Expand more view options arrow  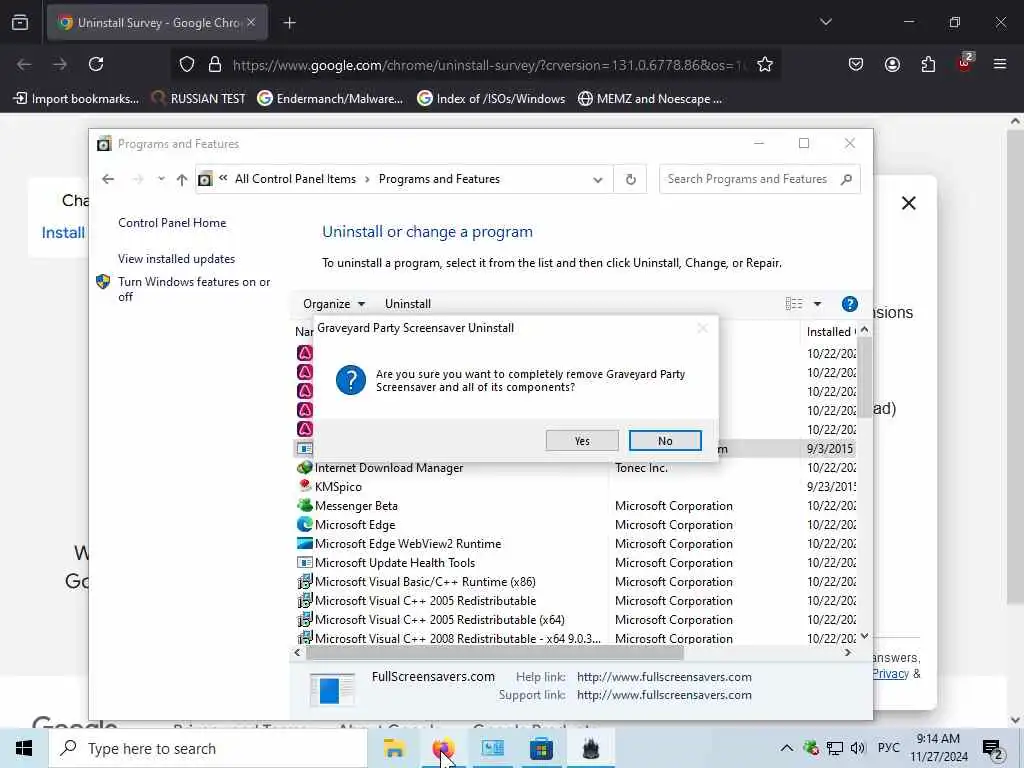[x=817, y=304]
